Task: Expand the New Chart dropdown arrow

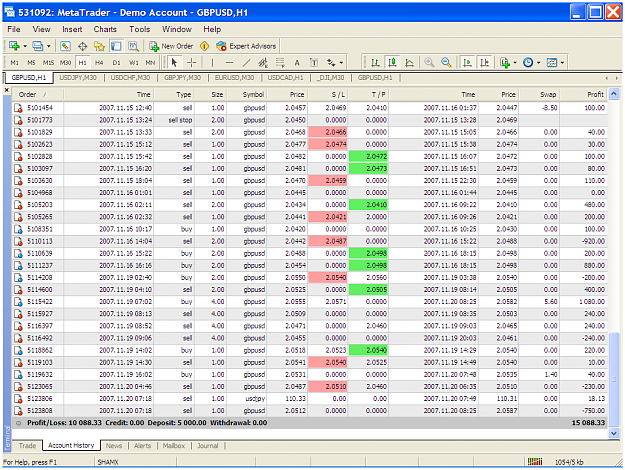Action: (x=25, y=46)
